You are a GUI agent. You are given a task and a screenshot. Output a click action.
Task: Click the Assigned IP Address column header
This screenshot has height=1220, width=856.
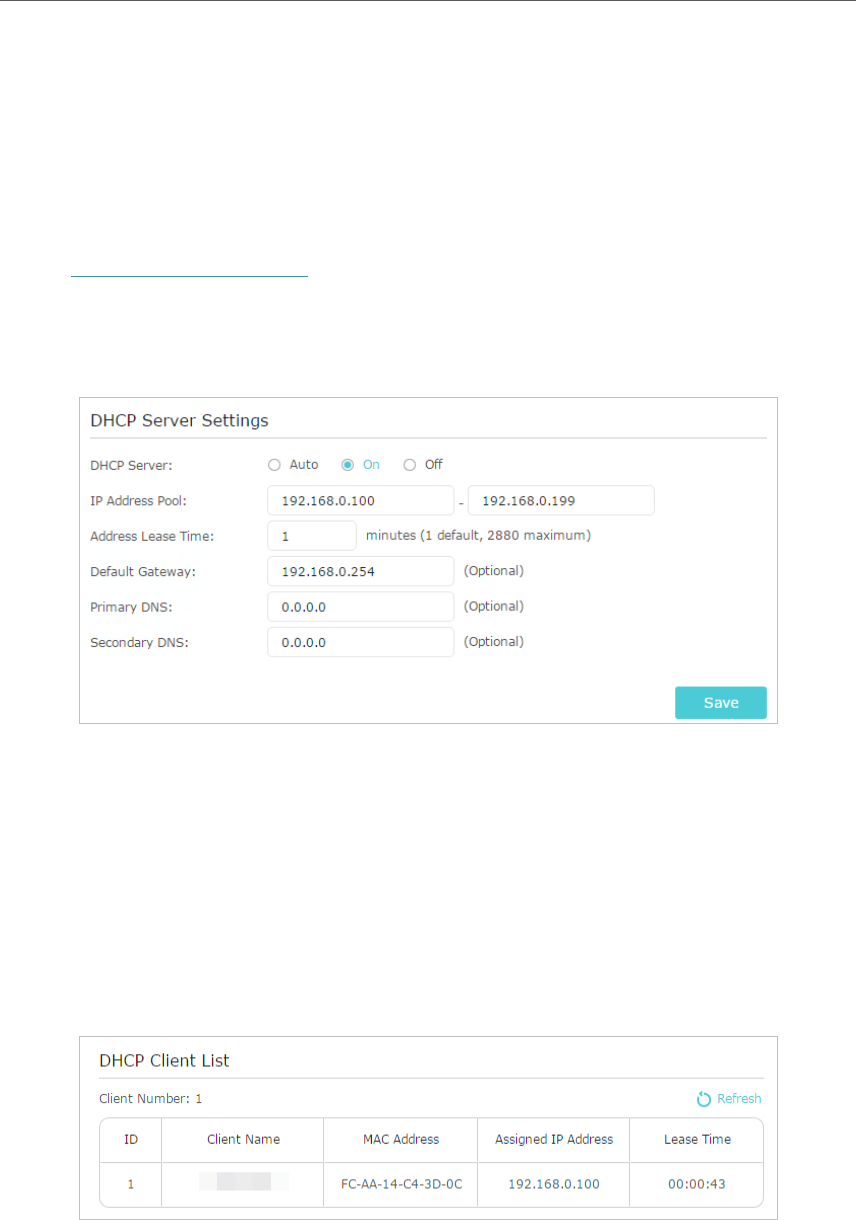tap(554, 1140)
